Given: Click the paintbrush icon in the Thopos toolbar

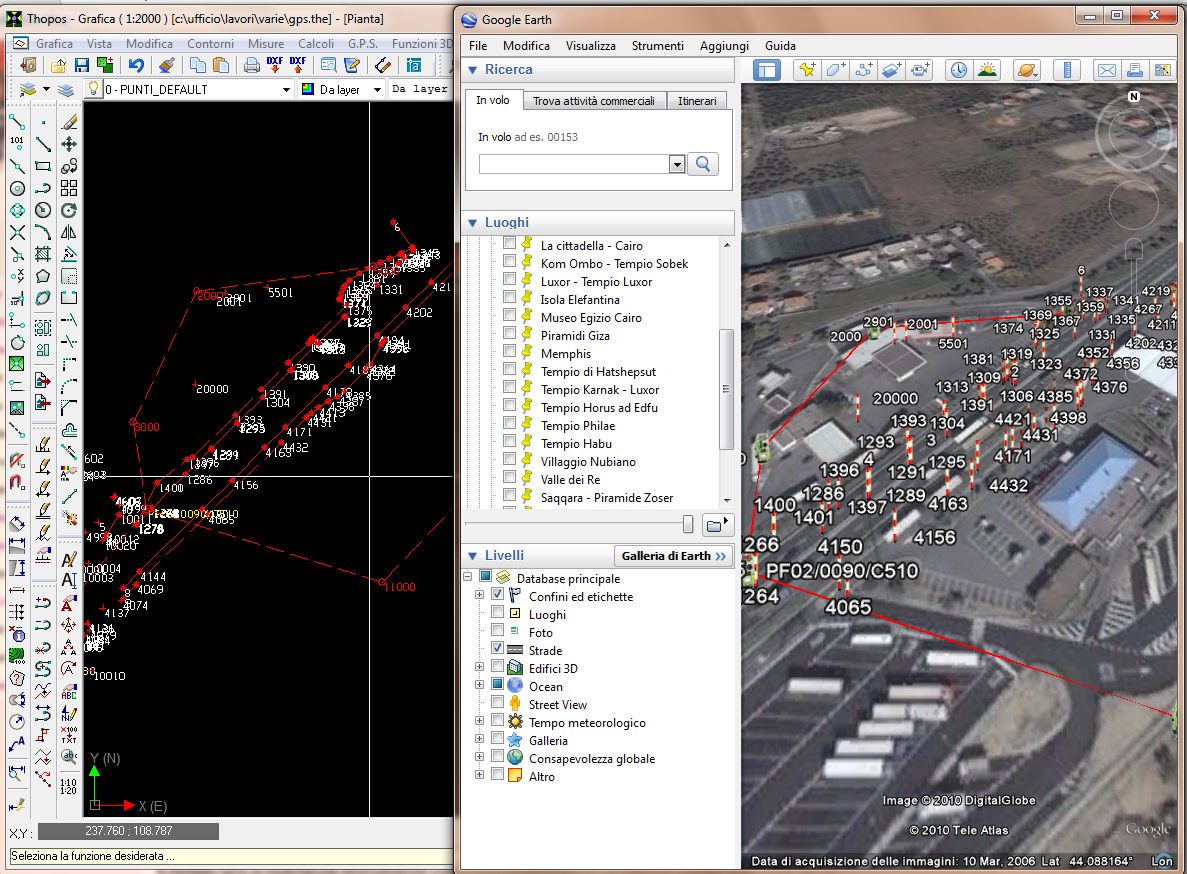Looking at the screenshot, I should point(167,66).
